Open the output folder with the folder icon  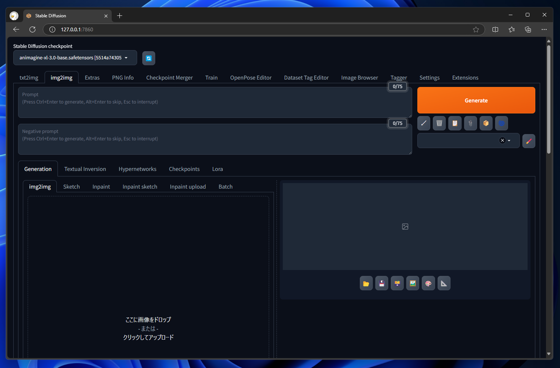pos(366,283)
